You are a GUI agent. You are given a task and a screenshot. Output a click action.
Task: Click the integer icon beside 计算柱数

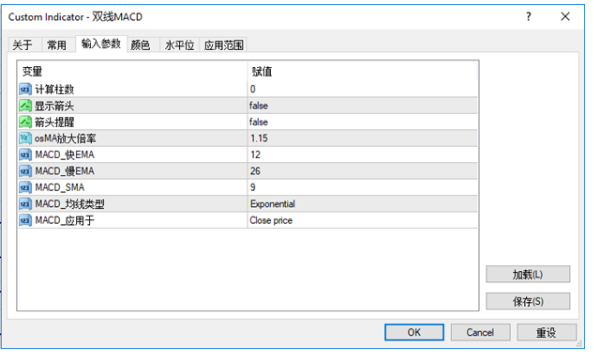25,89
